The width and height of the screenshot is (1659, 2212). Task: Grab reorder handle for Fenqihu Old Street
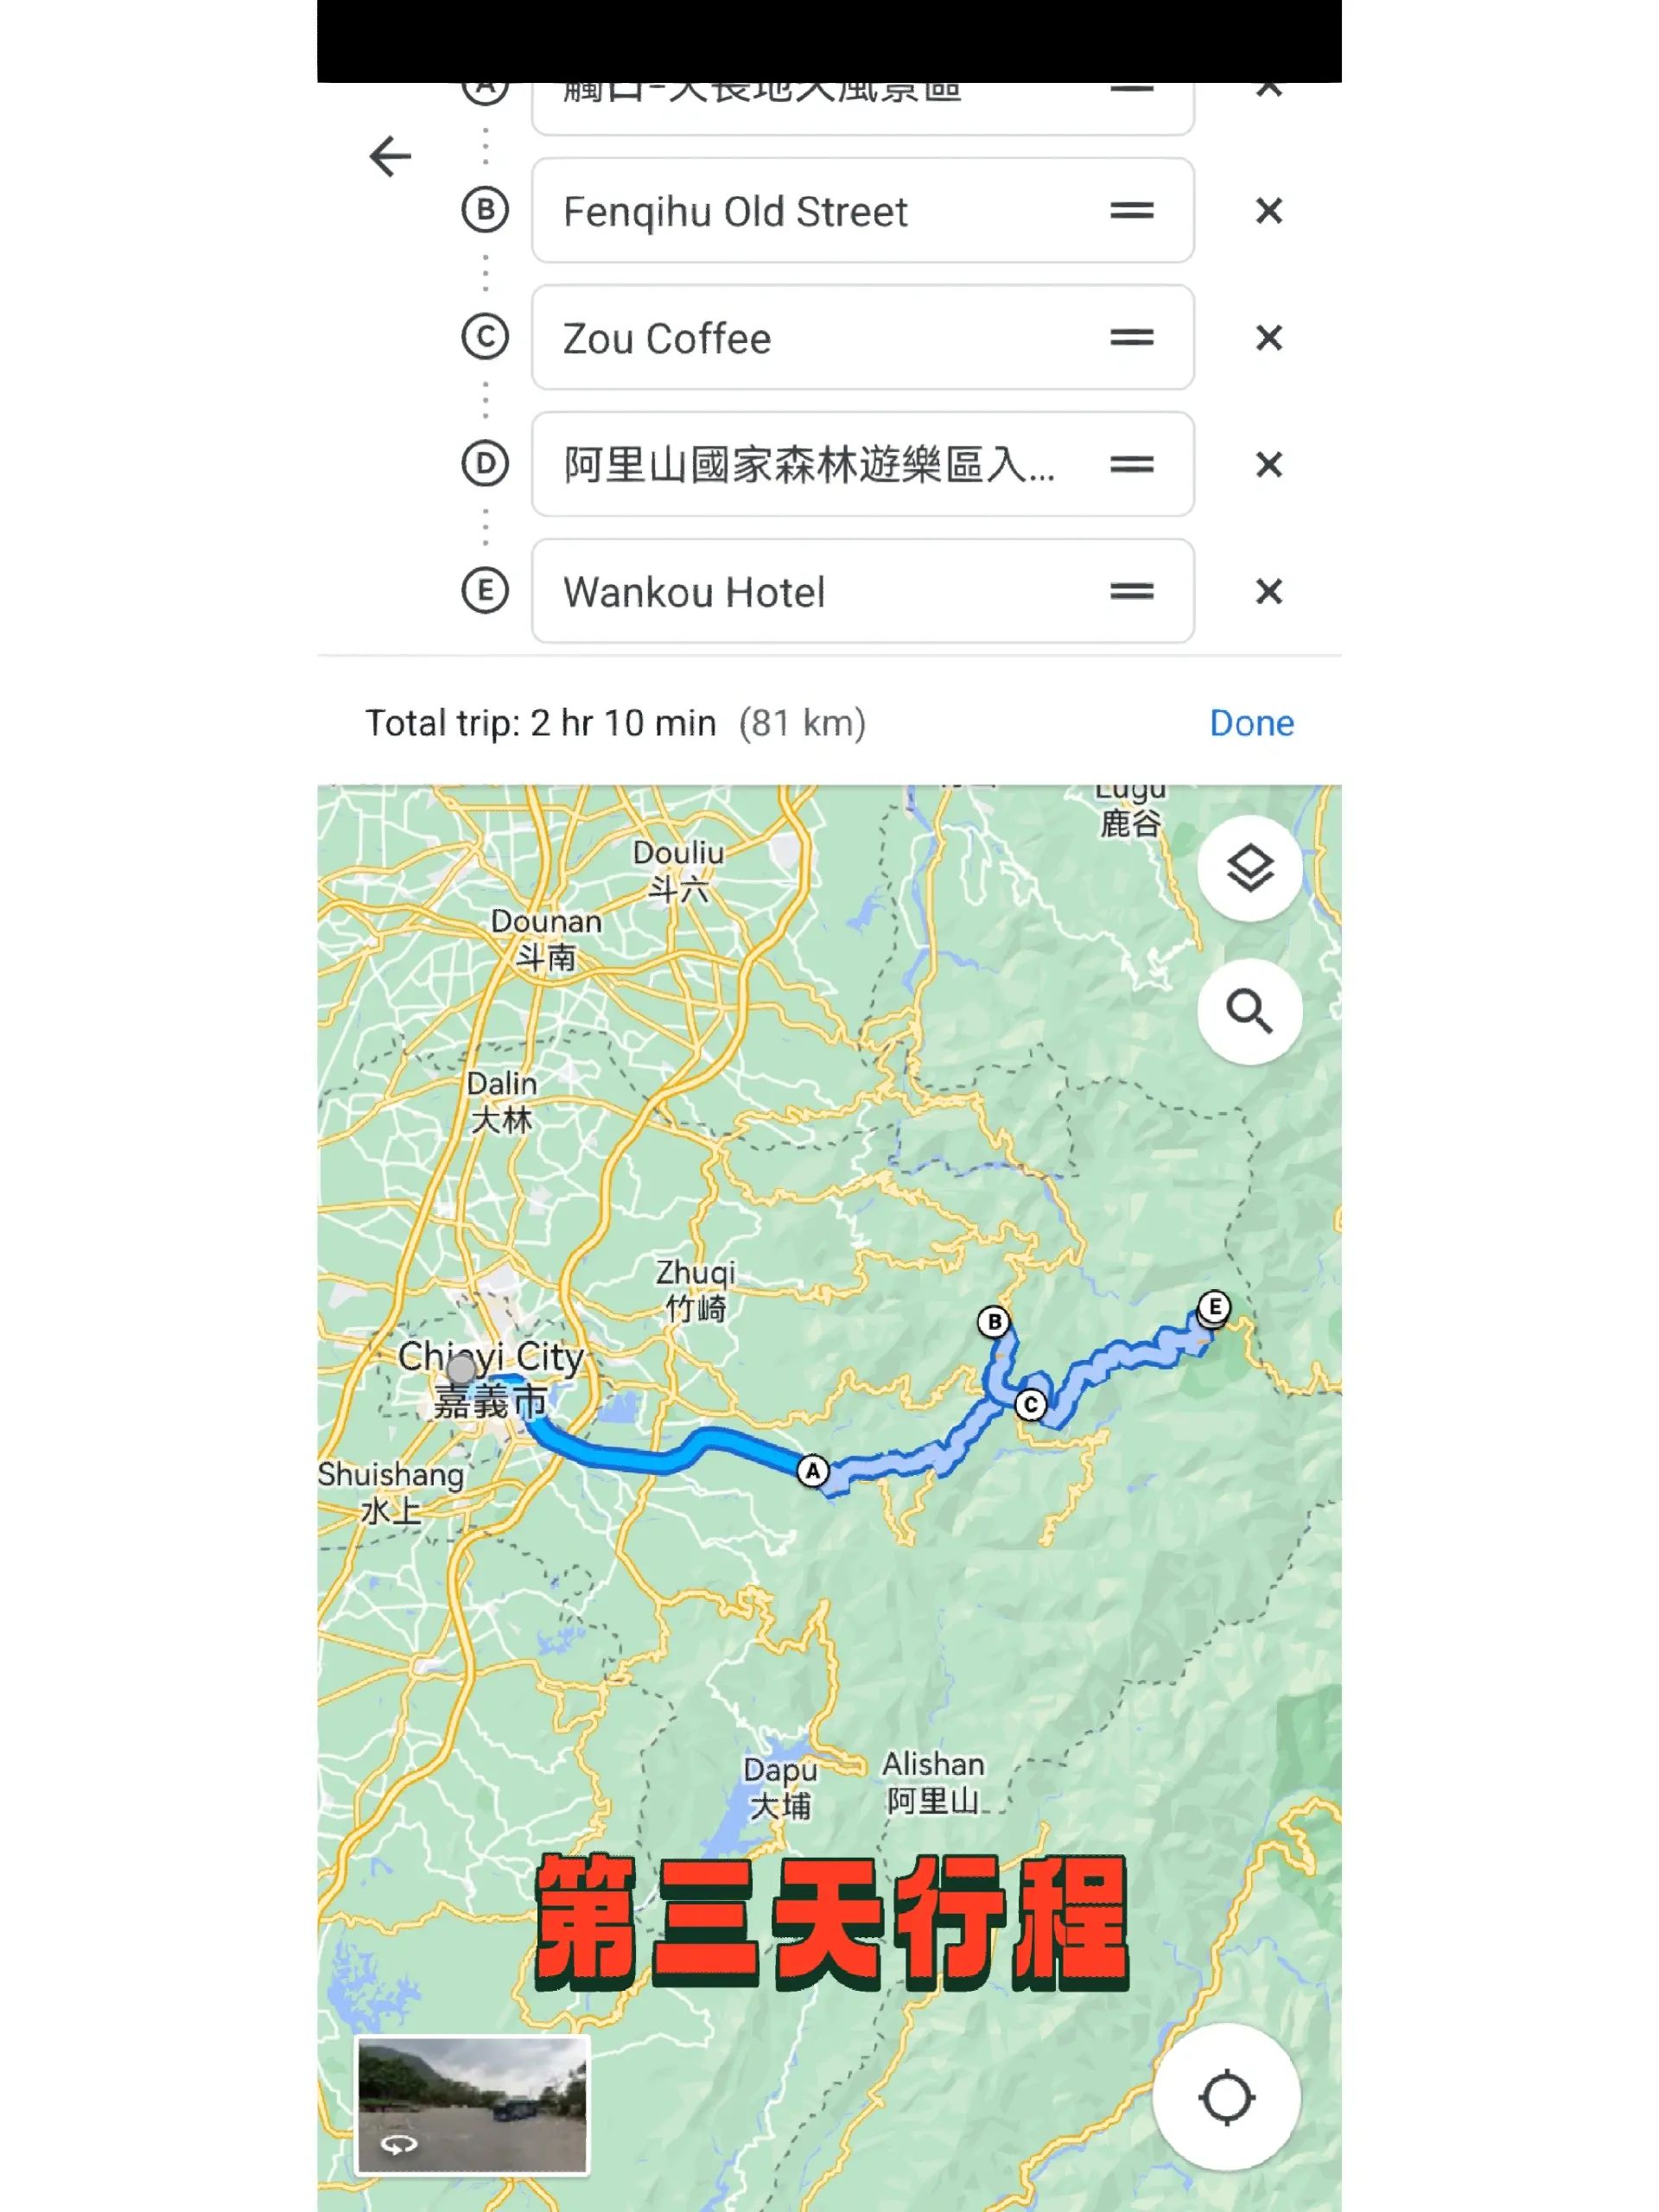point(1131,211)
